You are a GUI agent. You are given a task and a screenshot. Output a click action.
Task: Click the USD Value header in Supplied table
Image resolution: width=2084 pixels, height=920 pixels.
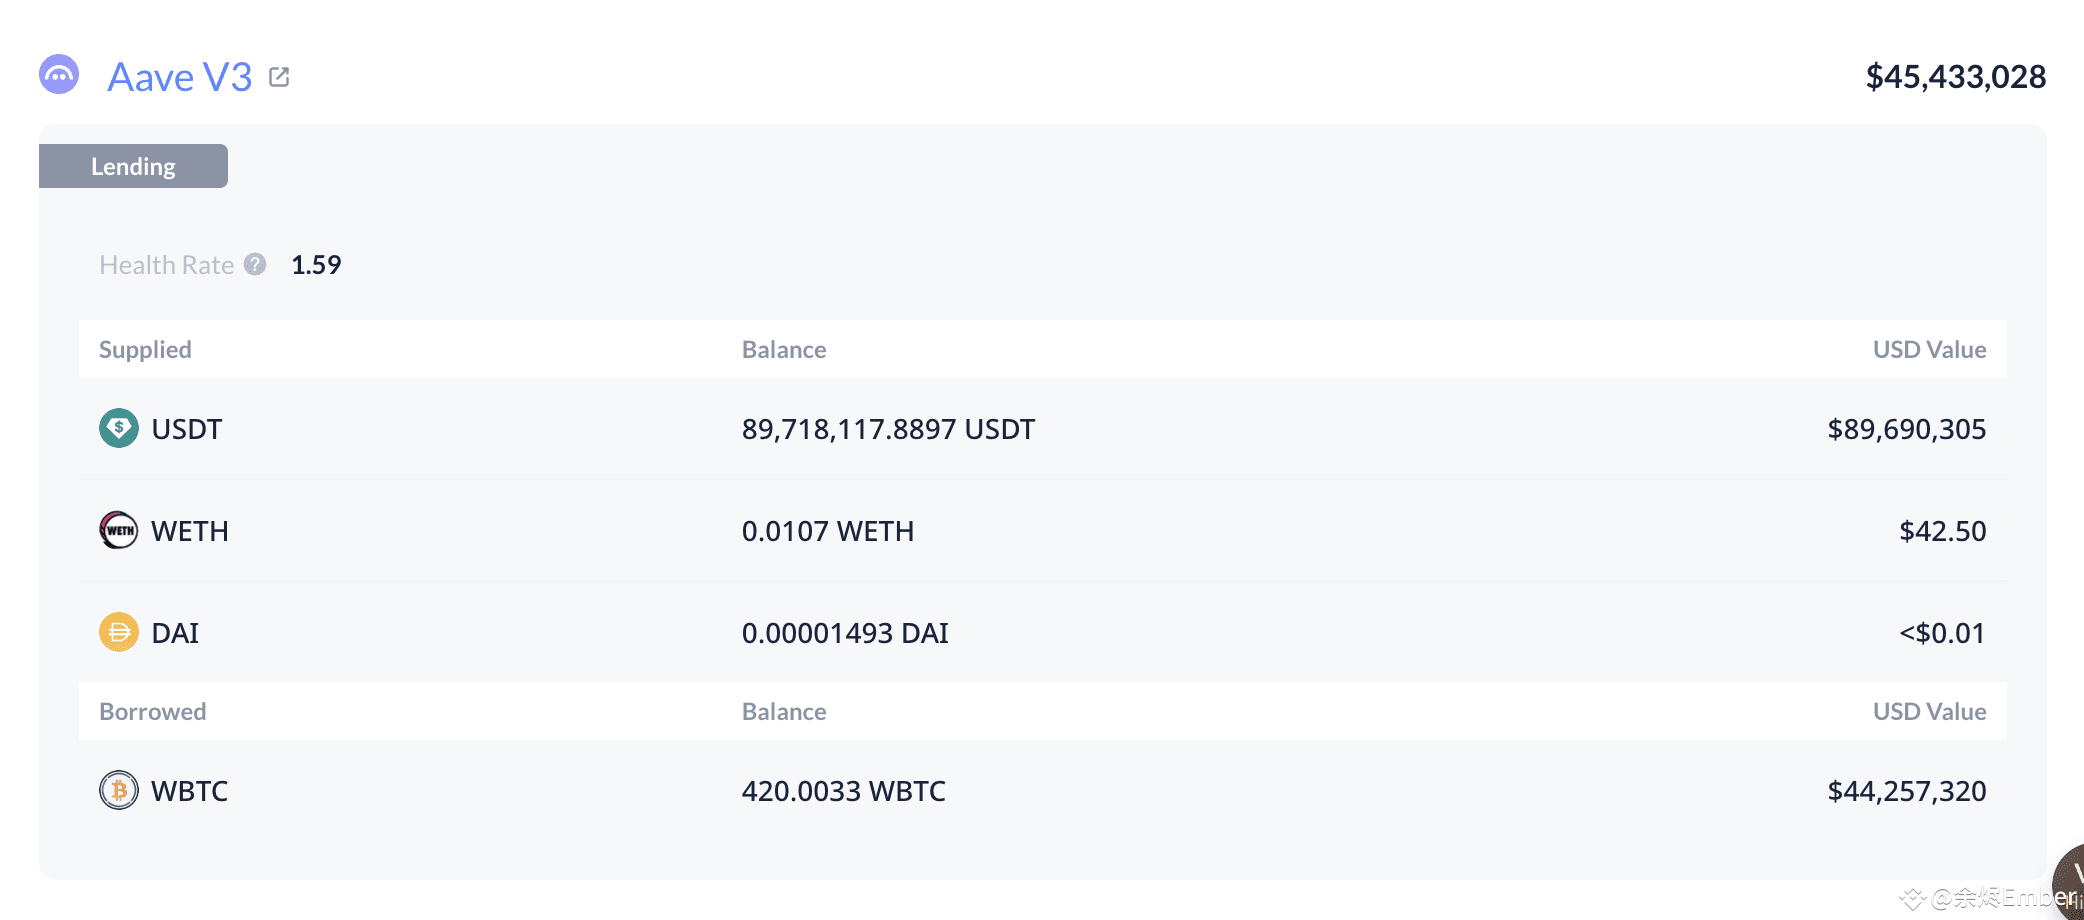[1929, 349]
